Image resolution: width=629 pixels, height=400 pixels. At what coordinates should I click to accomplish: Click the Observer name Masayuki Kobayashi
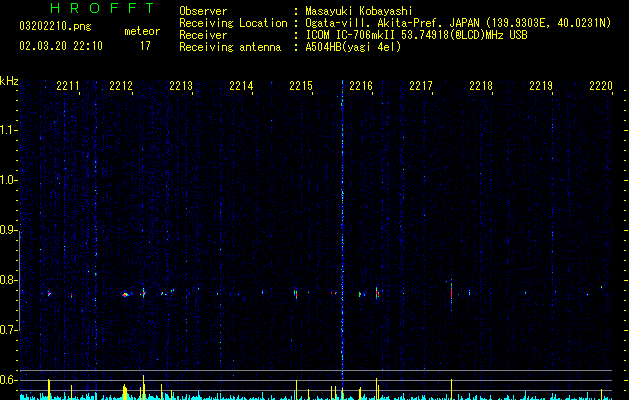[359, 11]
